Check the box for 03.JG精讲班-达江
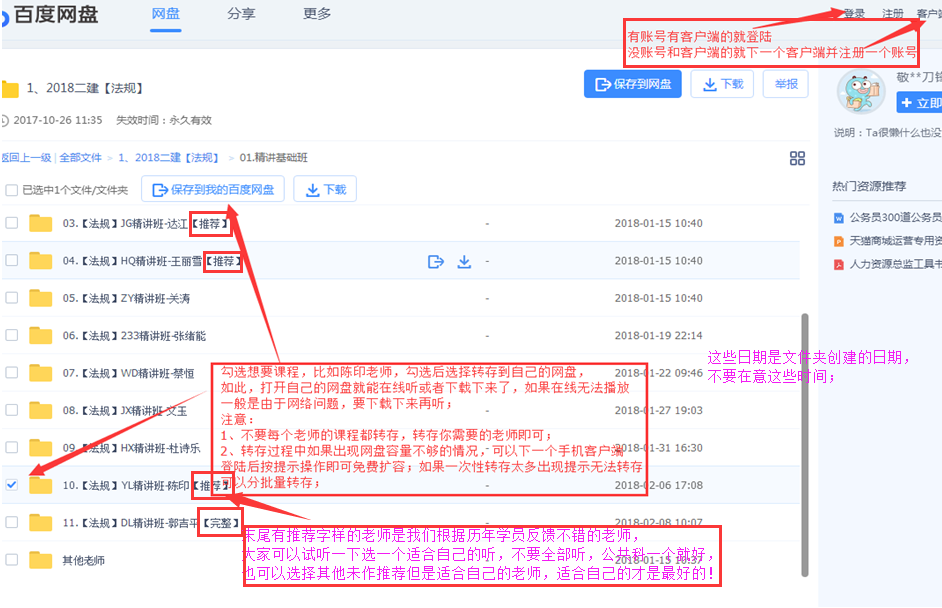Screen dimensions: 942x608 coord(11,223)
